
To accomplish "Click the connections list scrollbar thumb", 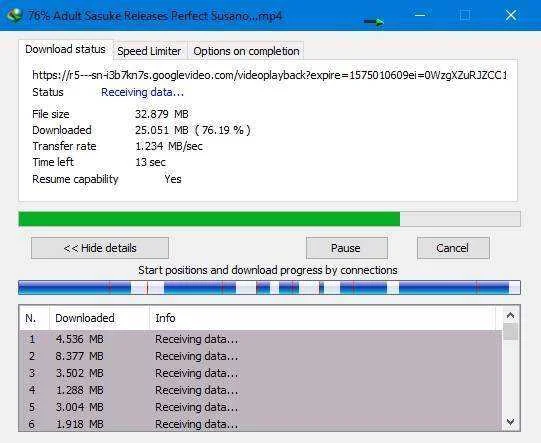I will tap(511, 331).
